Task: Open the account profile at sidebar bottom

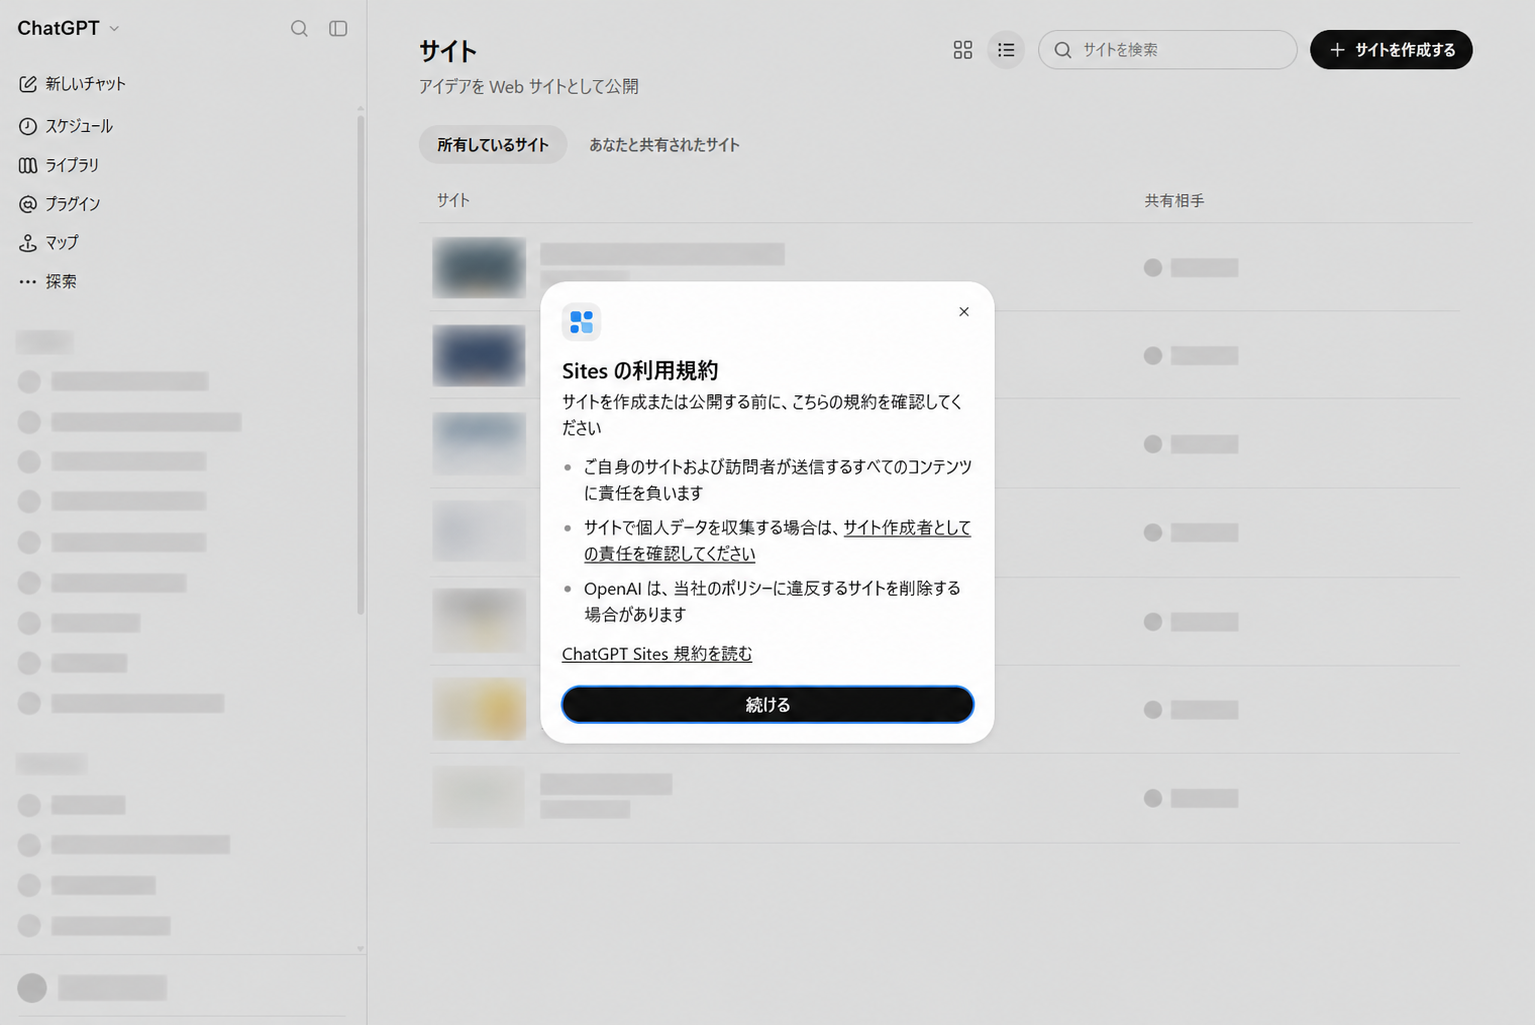Action: click(x=92, y=988)
